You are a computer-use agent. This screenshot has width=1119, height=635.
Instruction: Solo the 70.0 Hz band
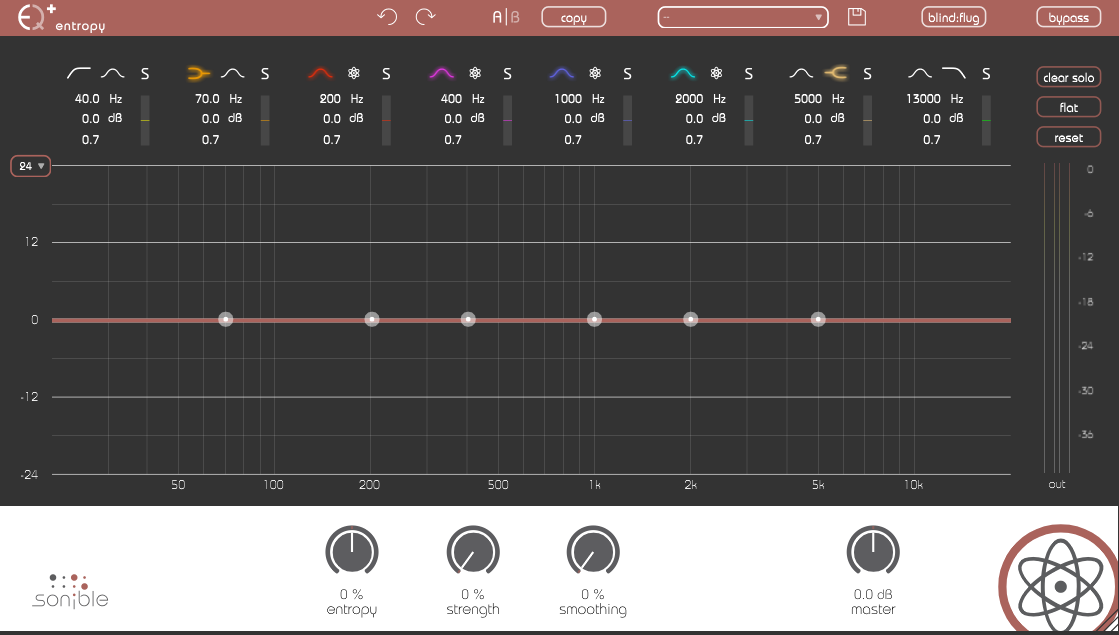pos(265,73)
